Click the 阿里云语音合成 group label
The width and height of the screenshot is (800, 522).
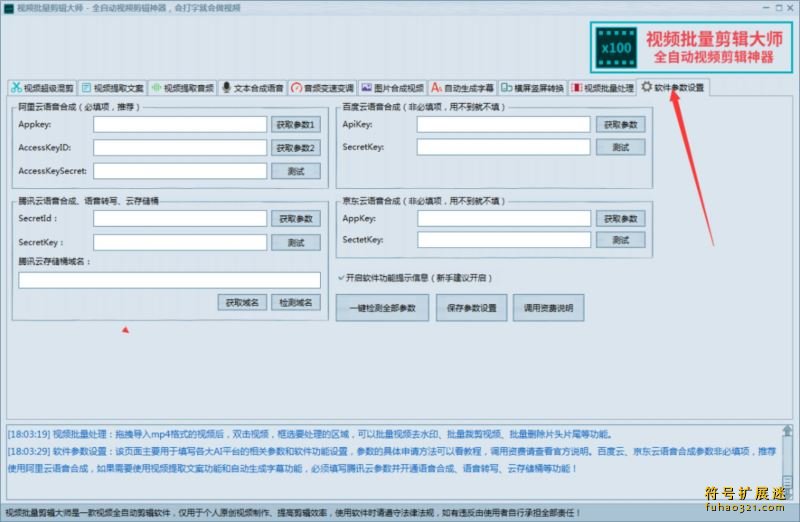tap(79, 107)
